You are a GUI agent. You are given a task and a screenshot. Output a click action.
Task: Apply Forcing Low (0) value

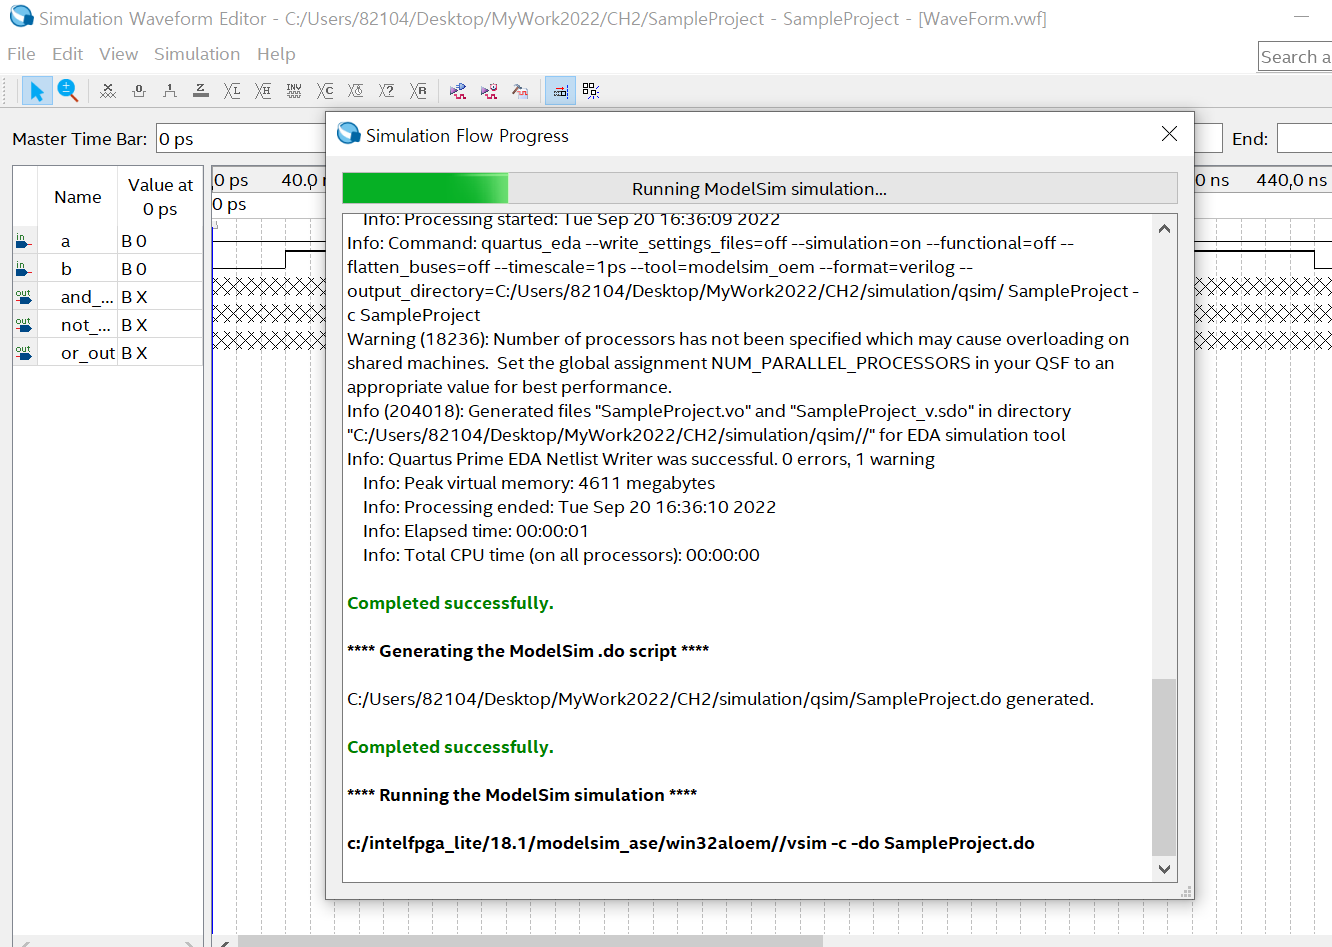(139, 91)
